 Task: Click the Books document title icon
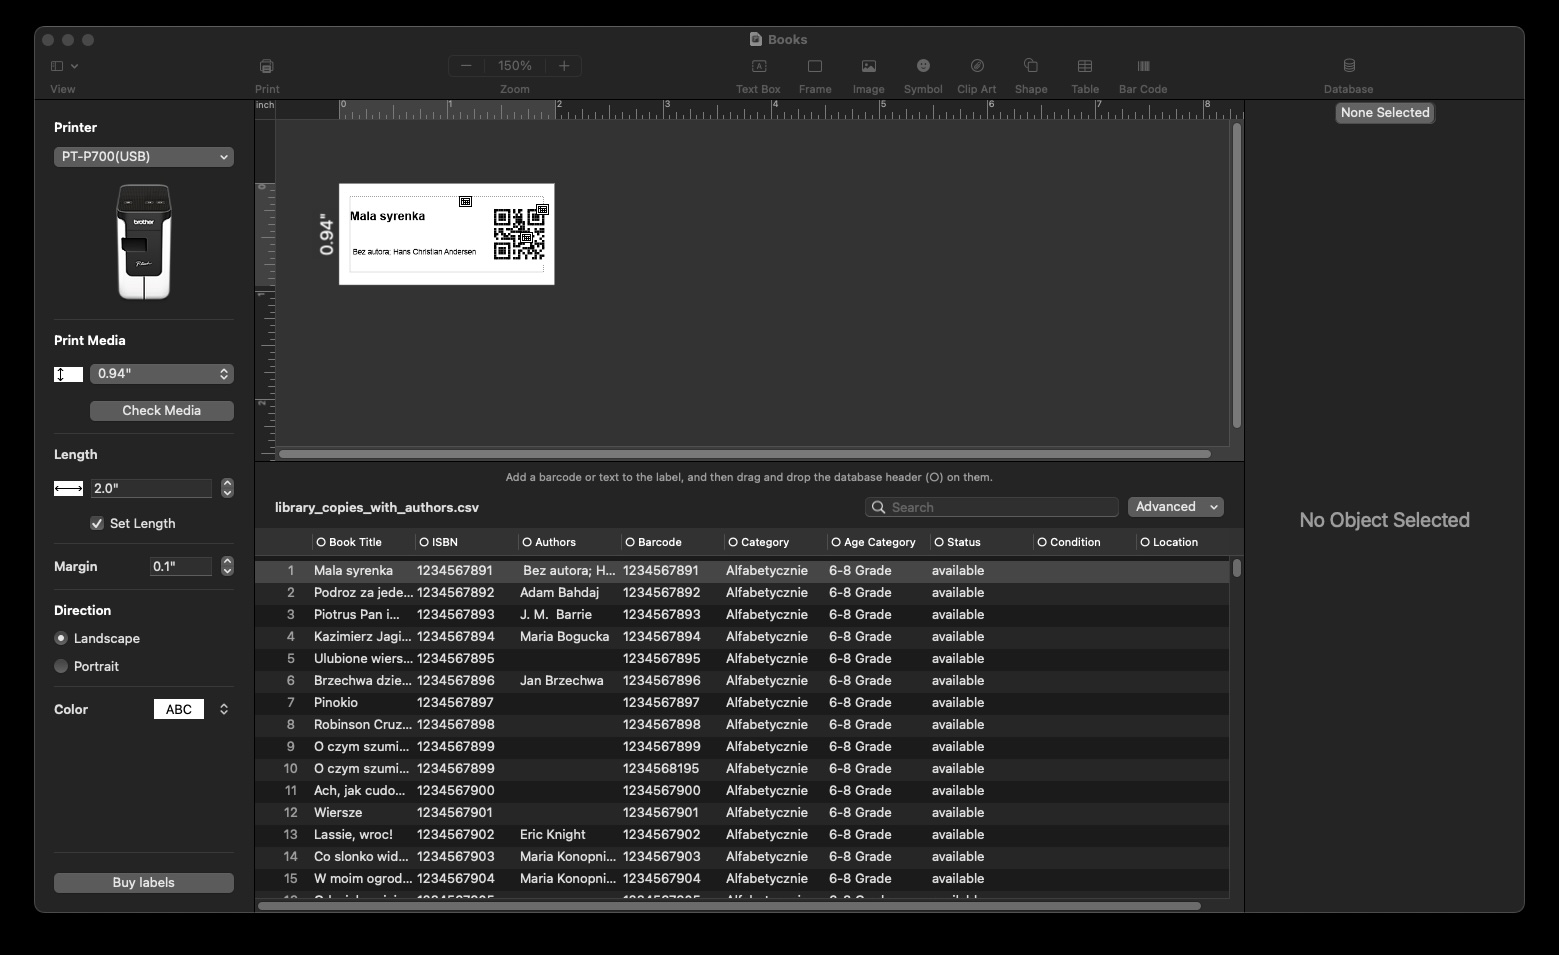(756, 39)
